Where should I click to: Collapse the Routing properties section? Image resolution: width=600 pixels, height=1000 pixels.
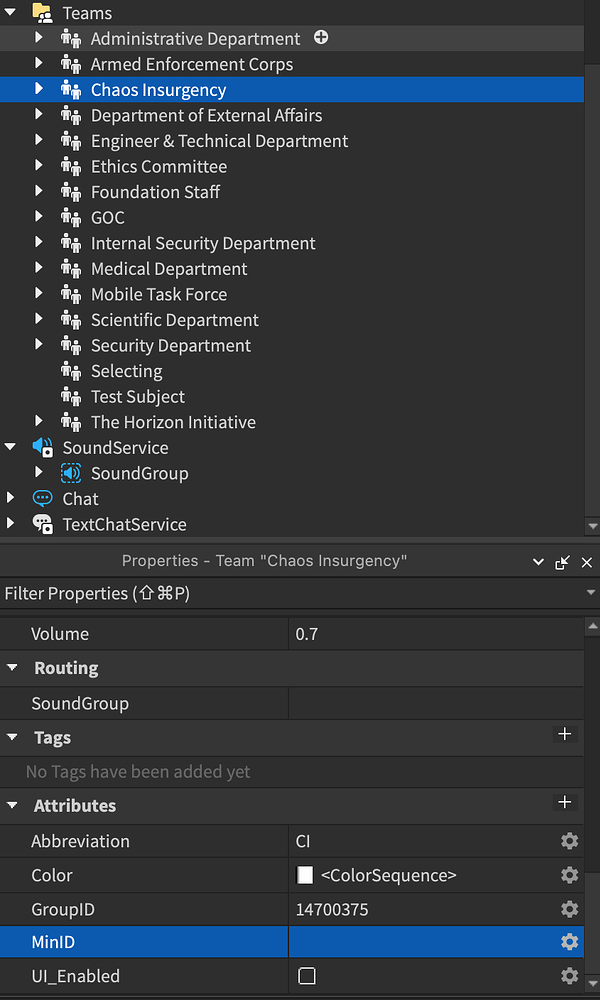[x=12, y=668]
